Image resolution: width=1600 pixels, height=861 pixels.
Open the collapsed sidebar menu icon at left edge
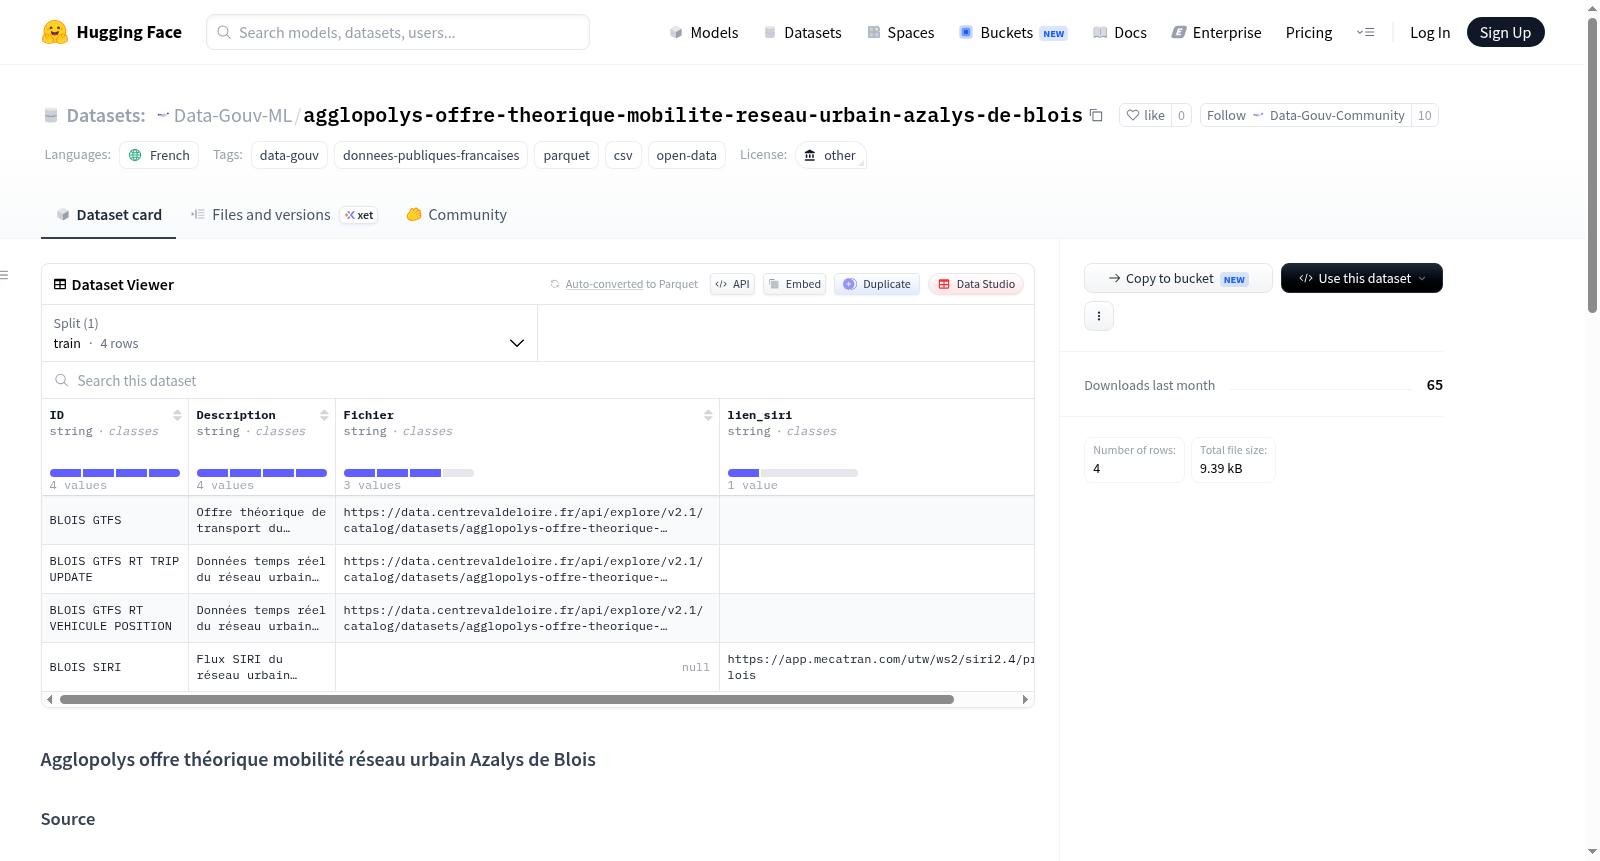point(5,275)
